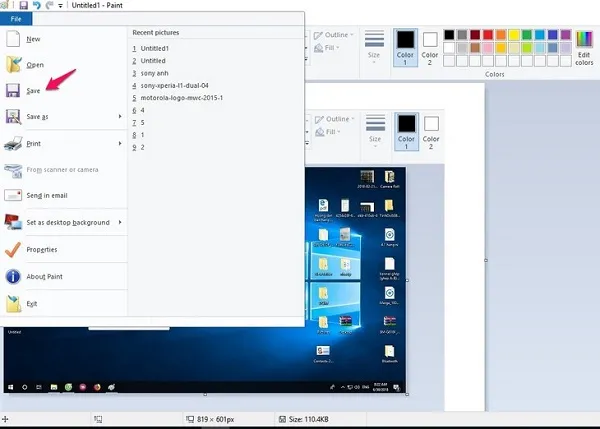Click the About Paint info icon
Image resolution: width=600 pixels, height=429 pixels.
(x=14, y=276)
